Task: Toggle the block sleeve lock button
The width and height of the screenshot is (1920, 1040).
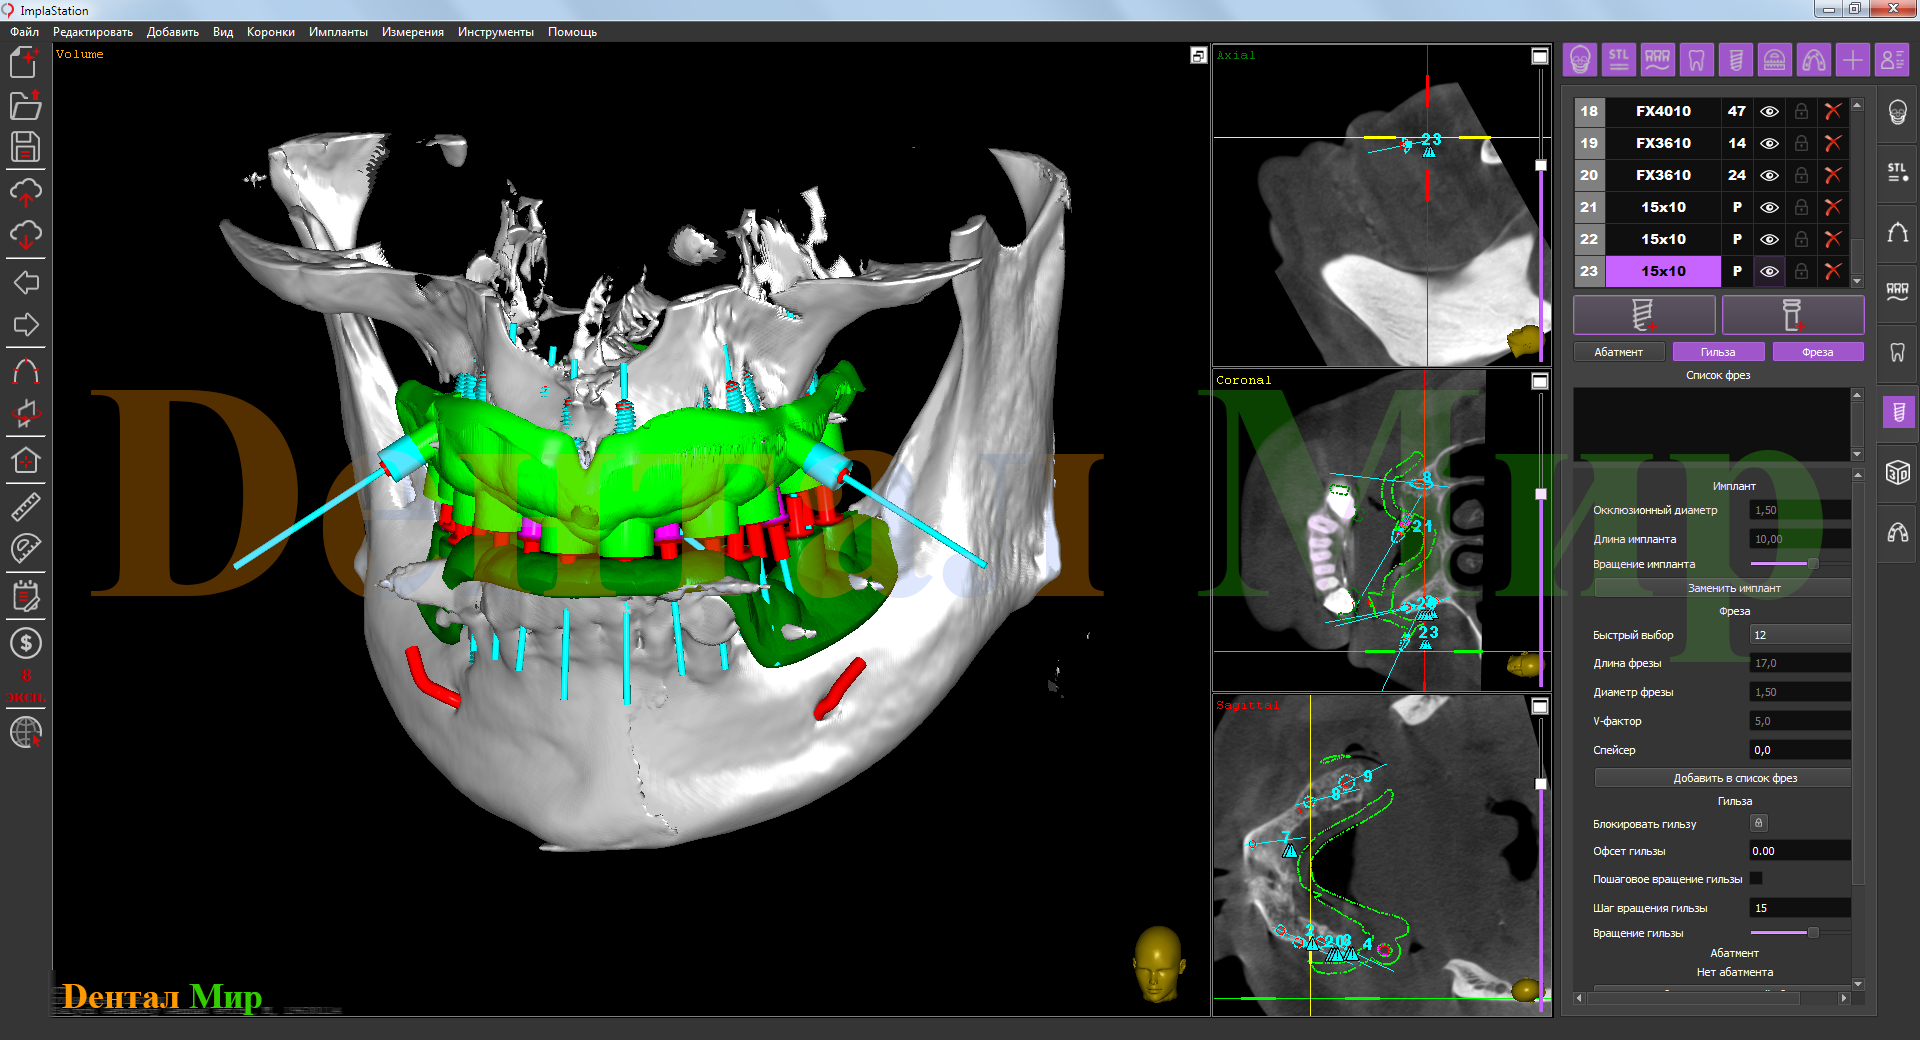Action: (1759, 823)
